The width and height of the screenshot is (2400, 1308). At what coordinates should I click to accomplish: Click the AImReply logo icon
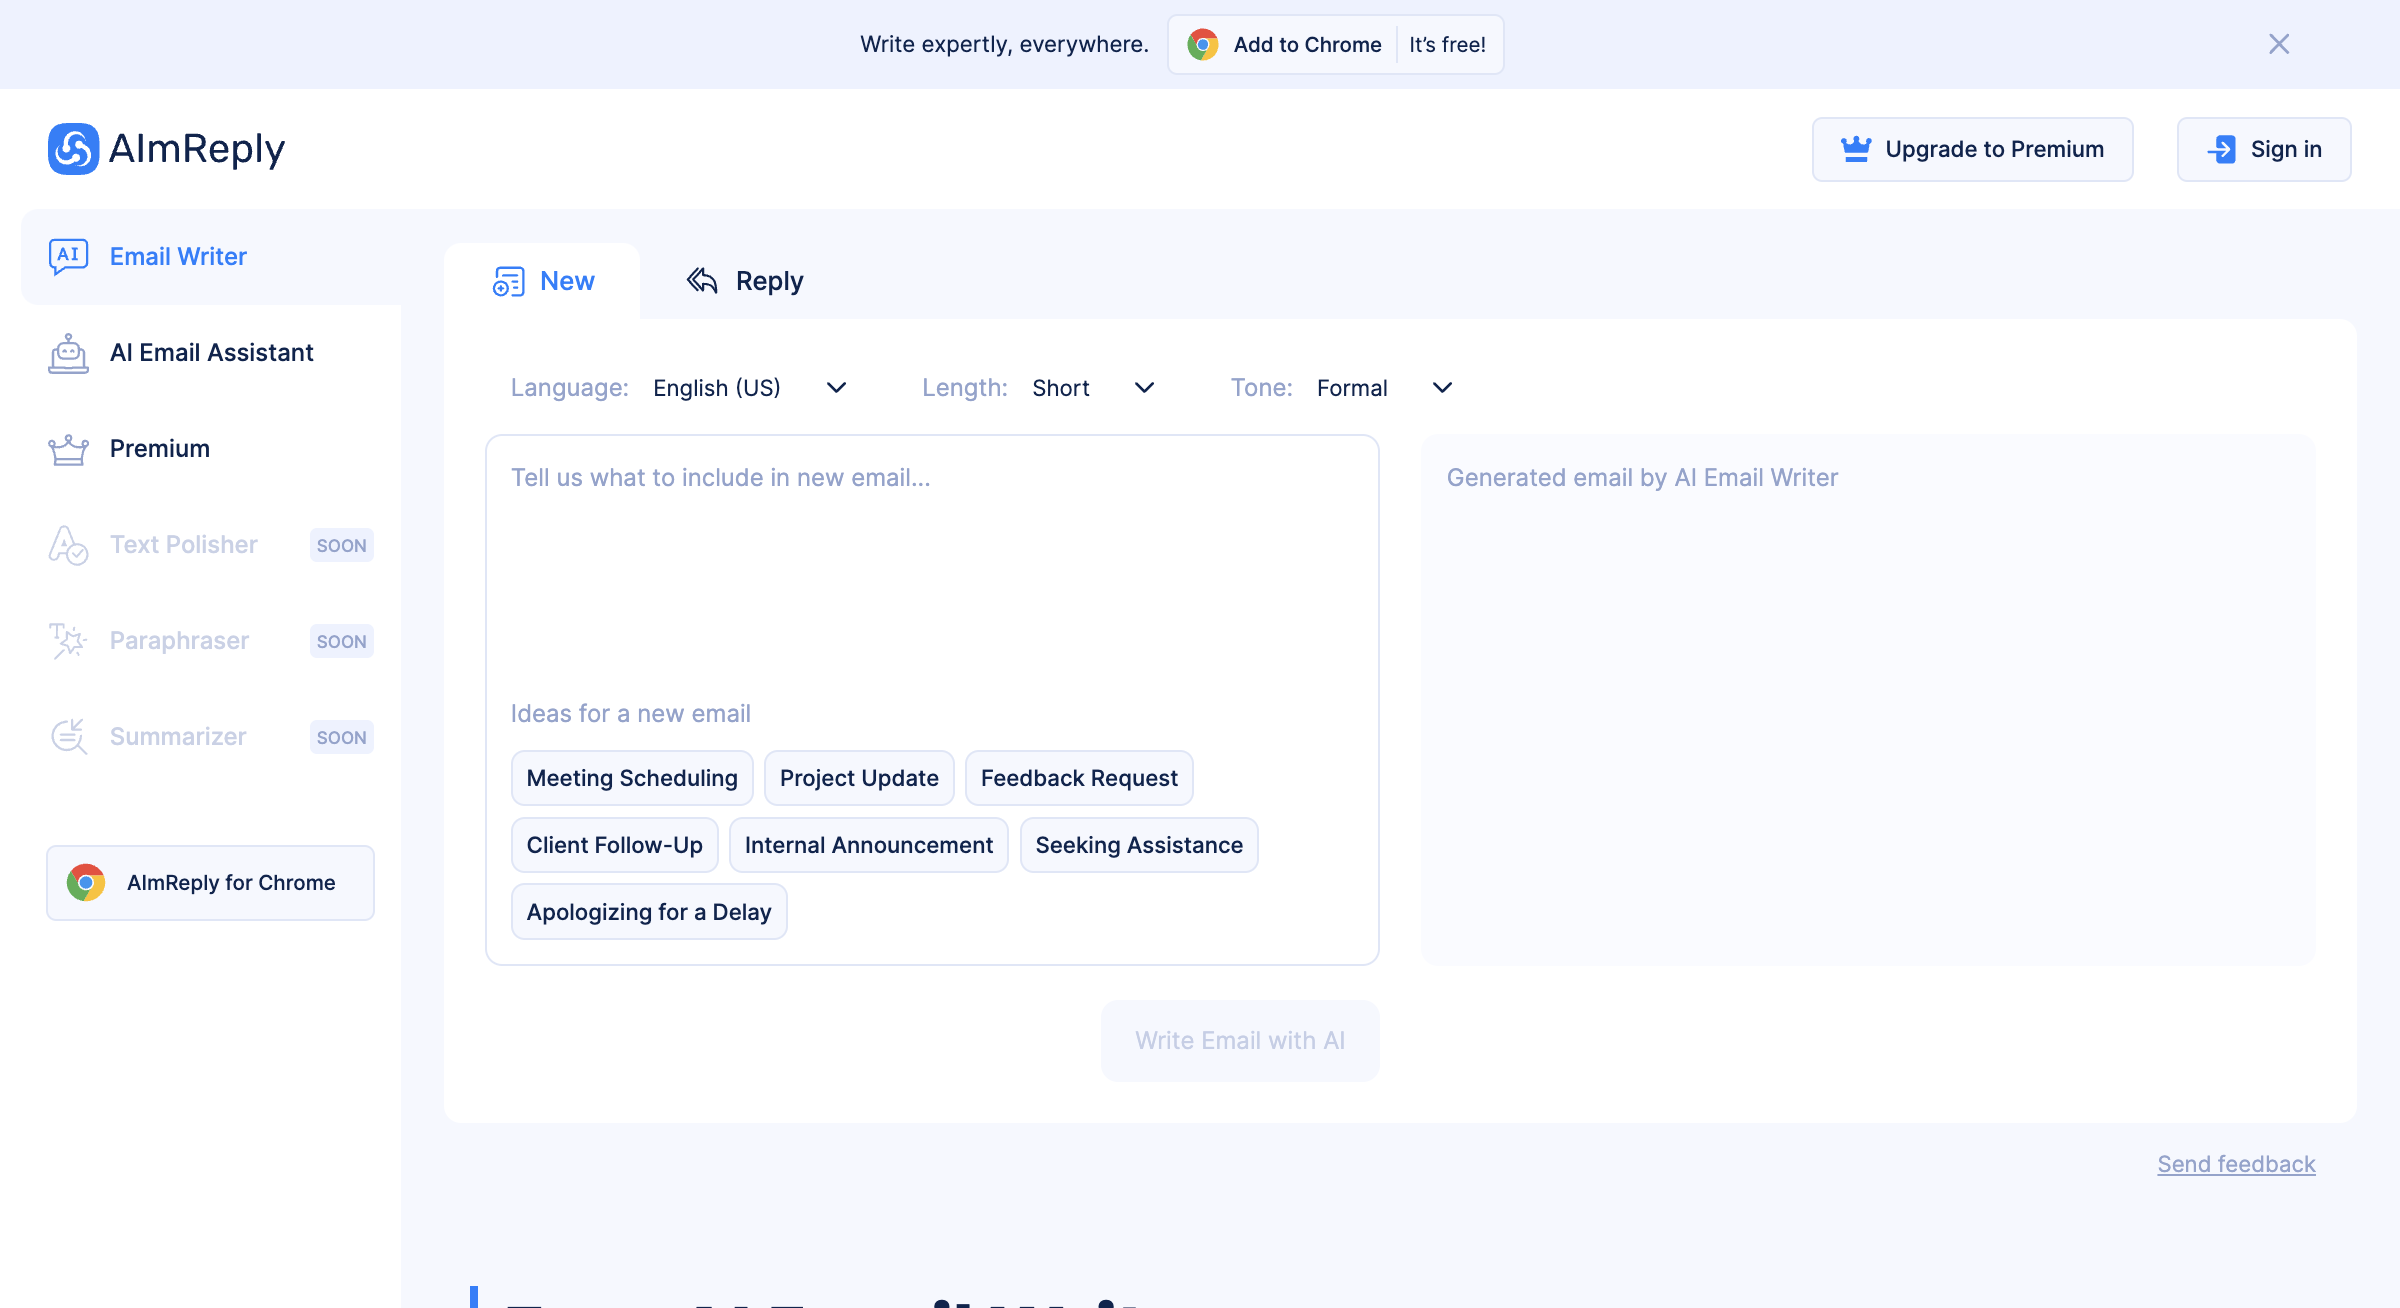74,149
